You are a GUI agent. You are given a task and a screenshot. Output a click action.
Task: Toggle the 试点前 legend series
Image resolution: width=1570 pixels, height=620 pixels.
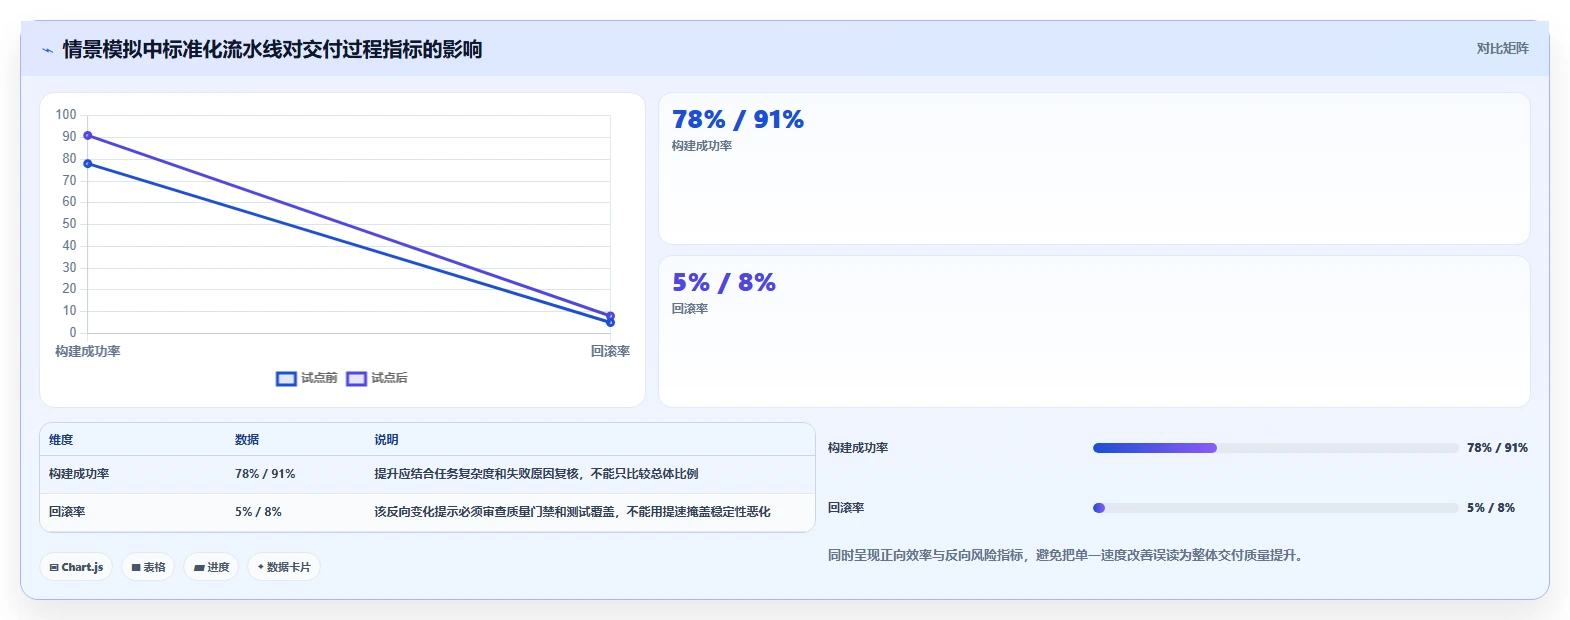(307, 378)
